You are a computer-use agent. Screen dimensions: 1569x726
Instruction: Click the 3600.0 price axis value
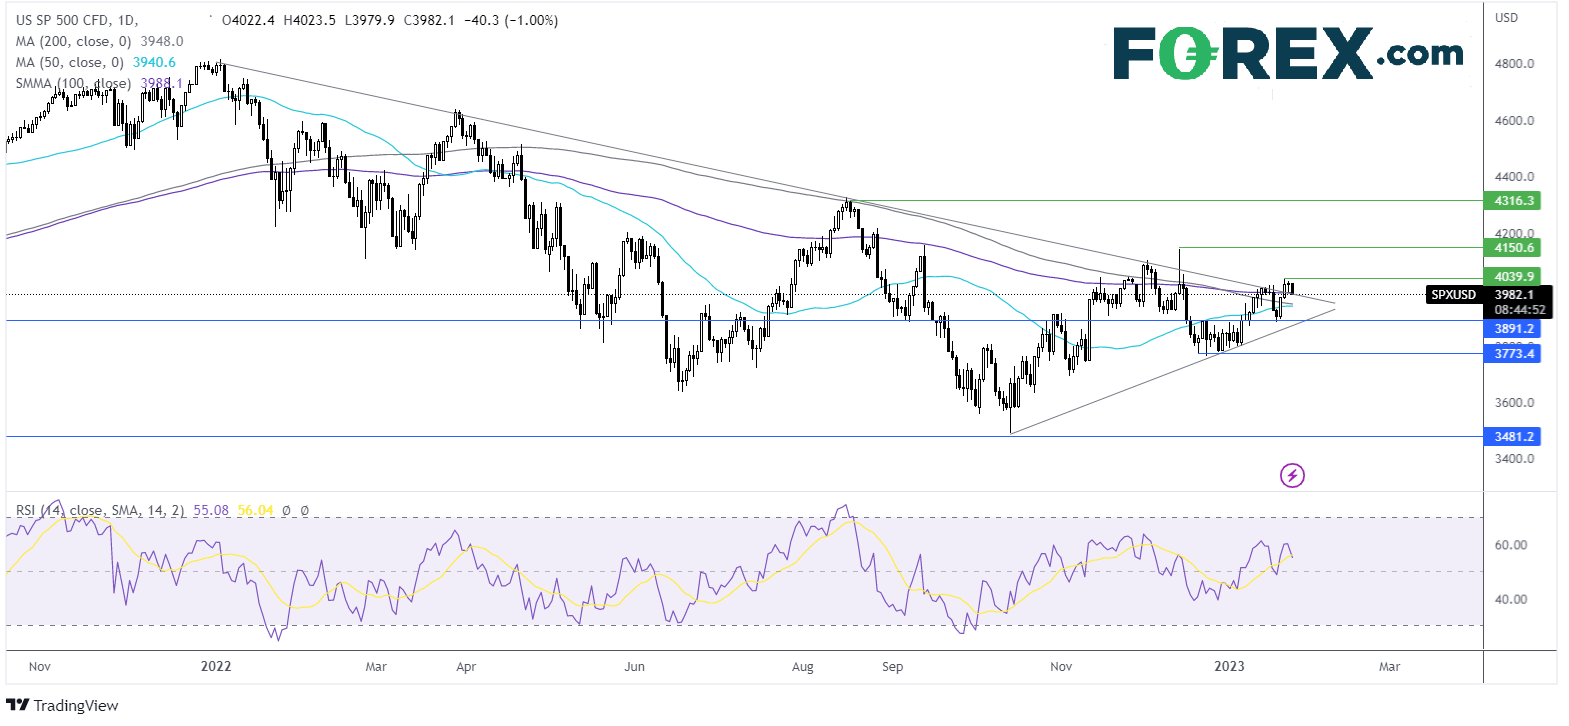click(x=1514, y=403)
